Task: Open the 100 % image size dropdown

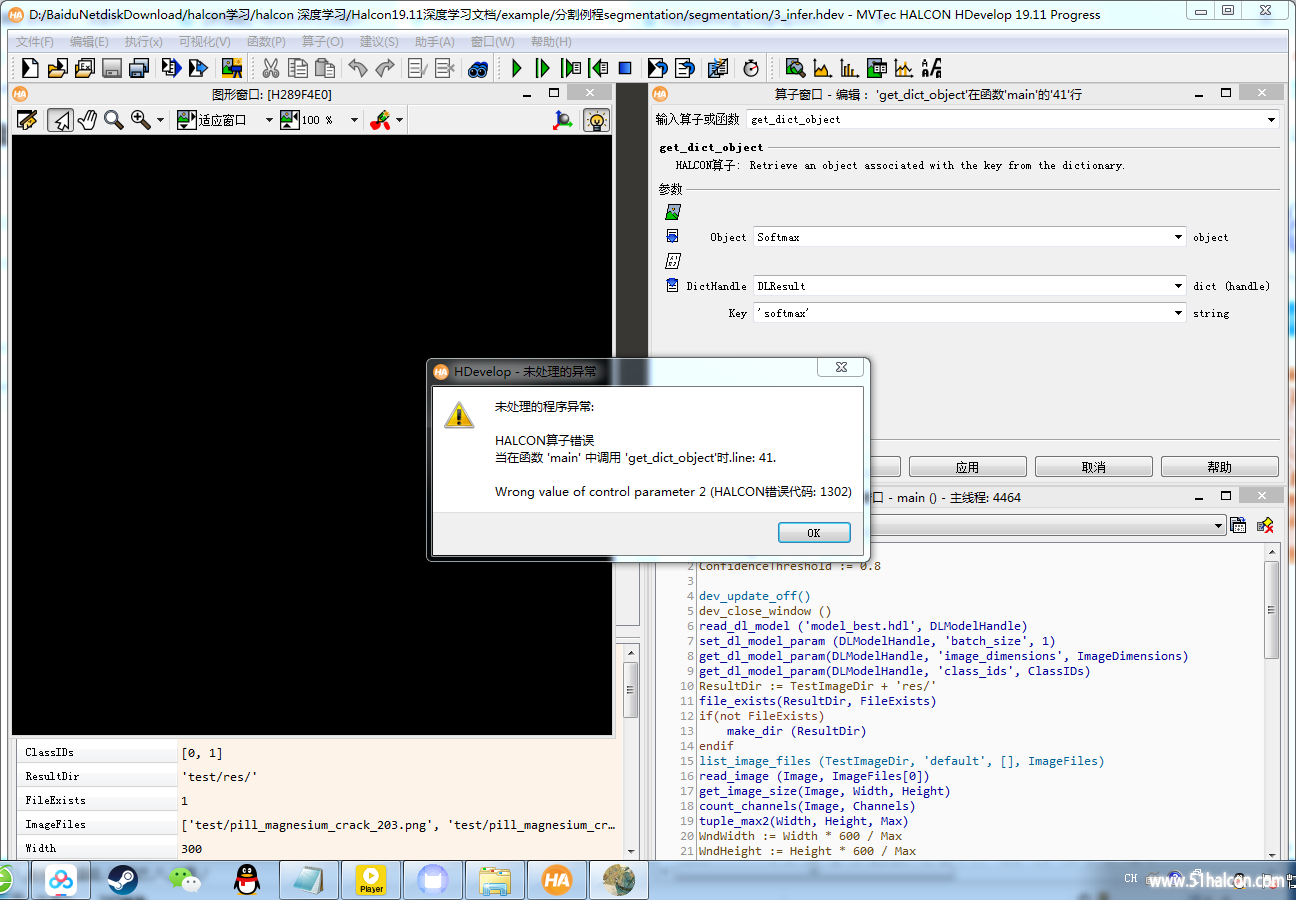Action: 354,120
